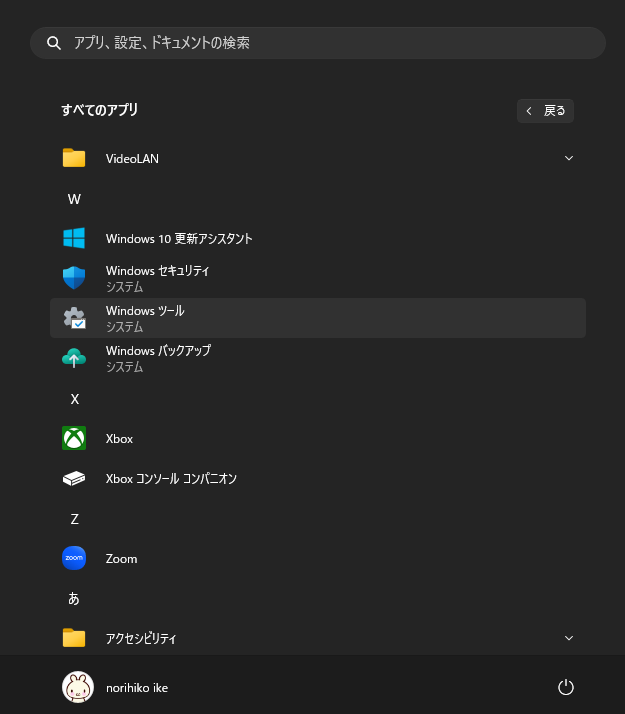
Task: Open Windows ツール
Action: click(x=318, y=318)
